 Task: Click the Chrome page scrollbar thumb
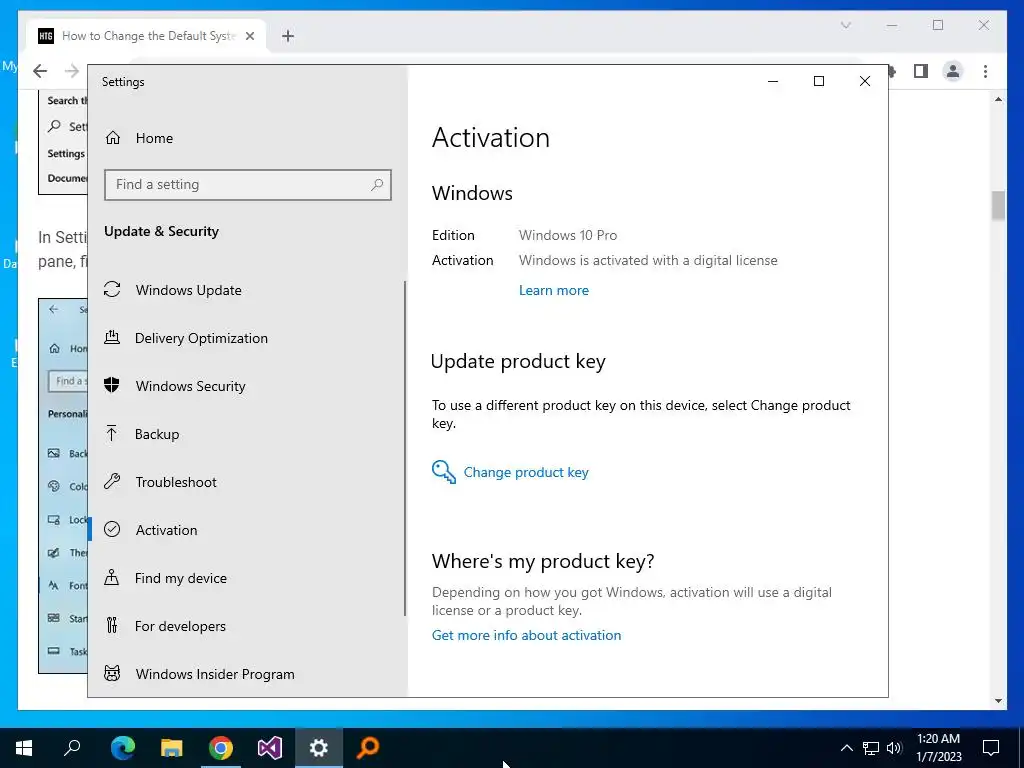point(998,206)
